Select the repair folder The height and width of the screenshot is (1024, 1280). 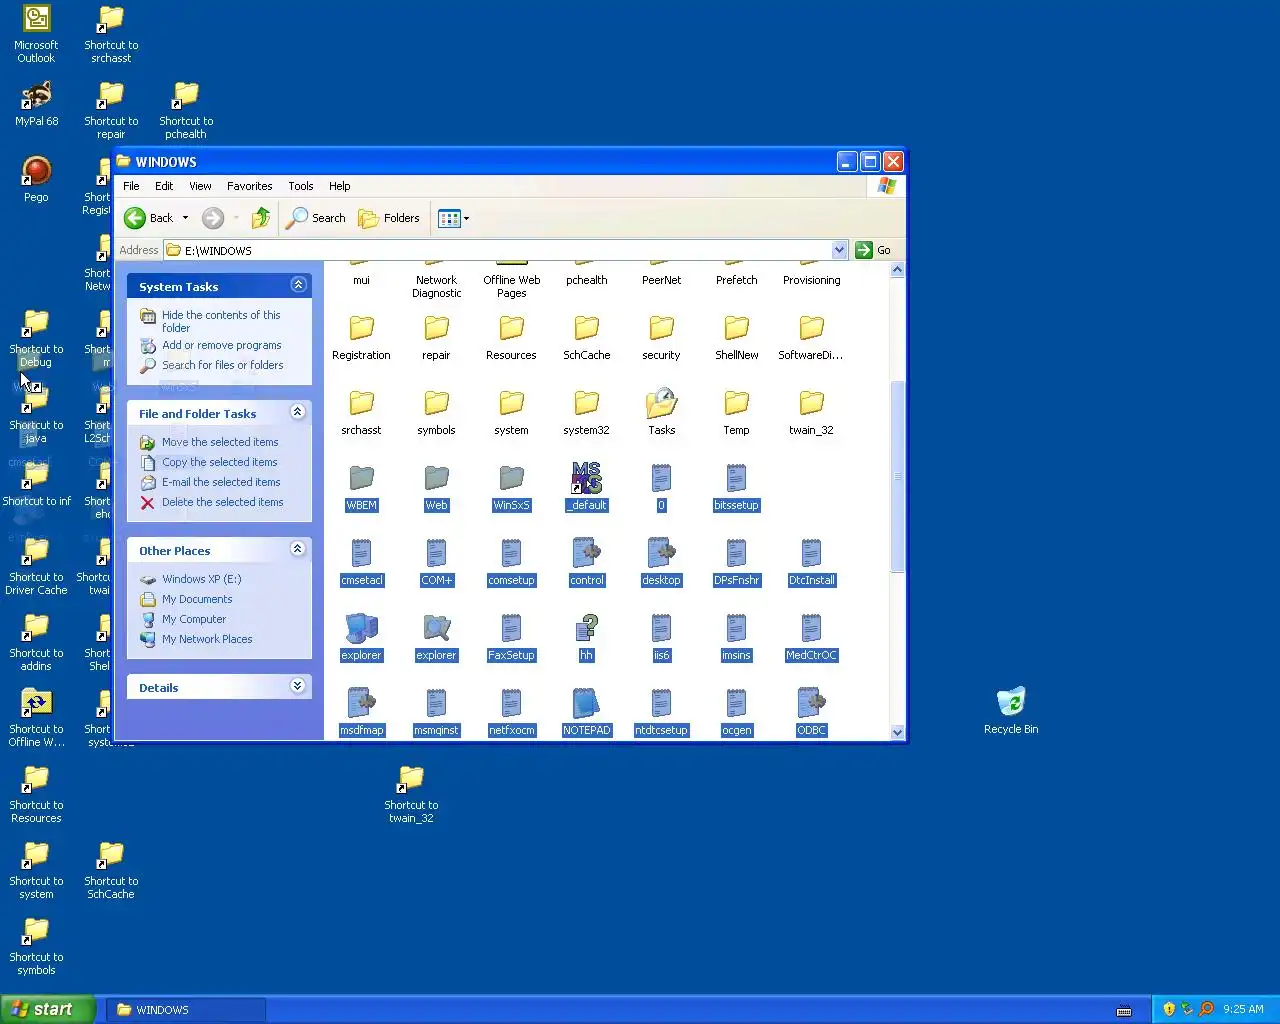tap(436, 338)
